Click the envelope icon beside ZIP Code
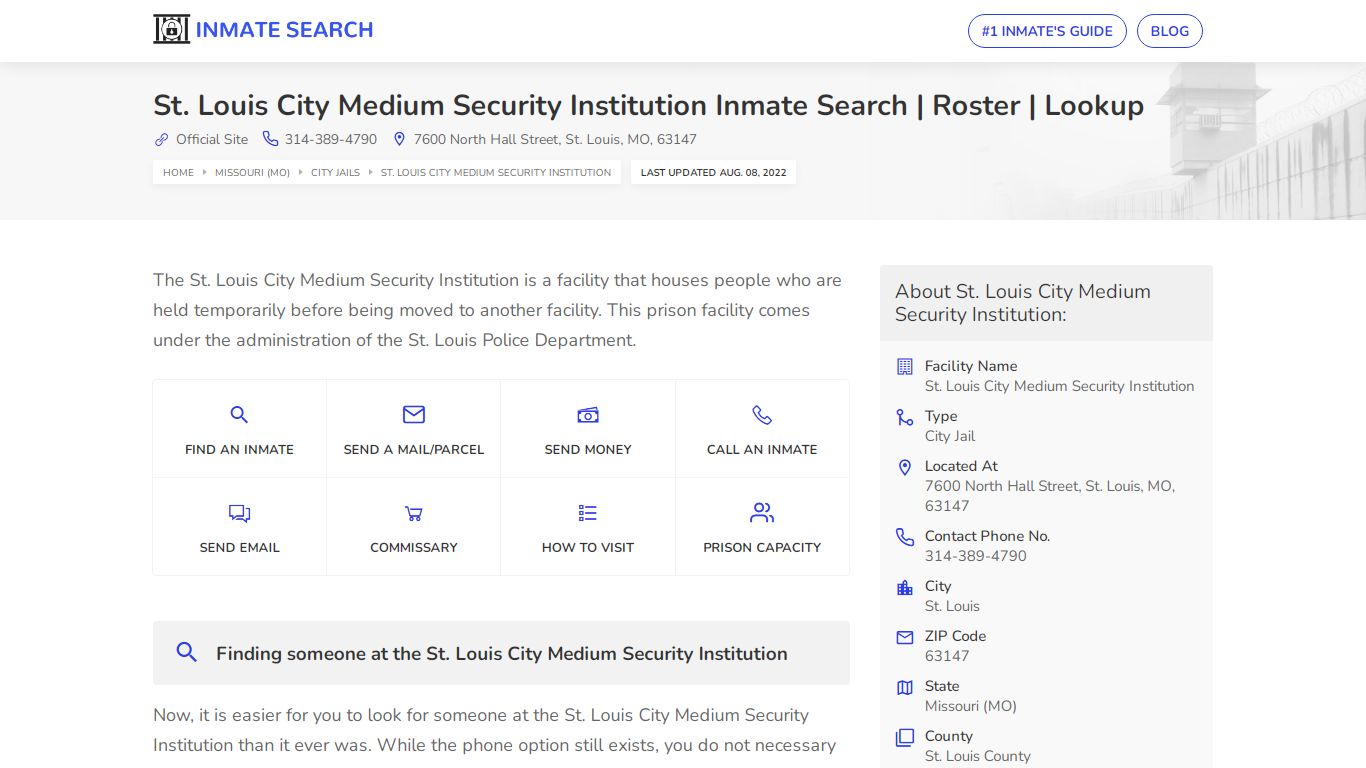The width and height of the screenshot is (1366, 768). click(x=905, y=637)
